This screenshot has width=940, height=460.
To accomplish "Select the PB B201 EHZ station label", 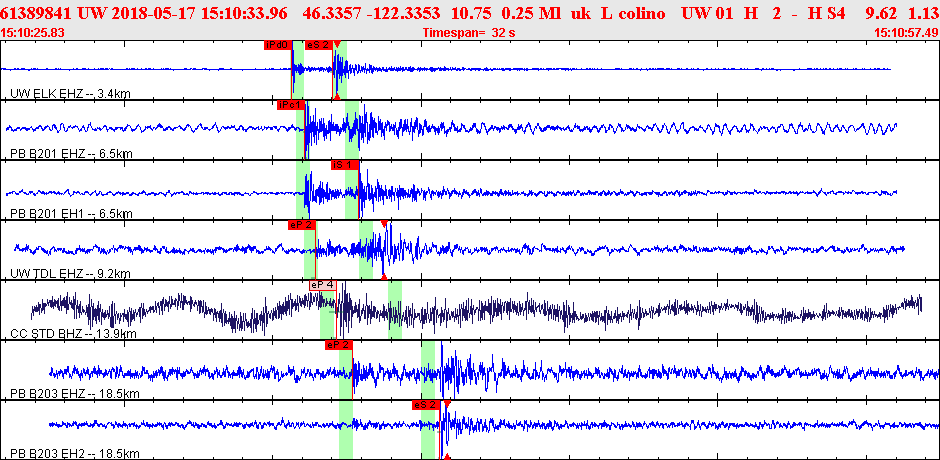I will [69, 153].
